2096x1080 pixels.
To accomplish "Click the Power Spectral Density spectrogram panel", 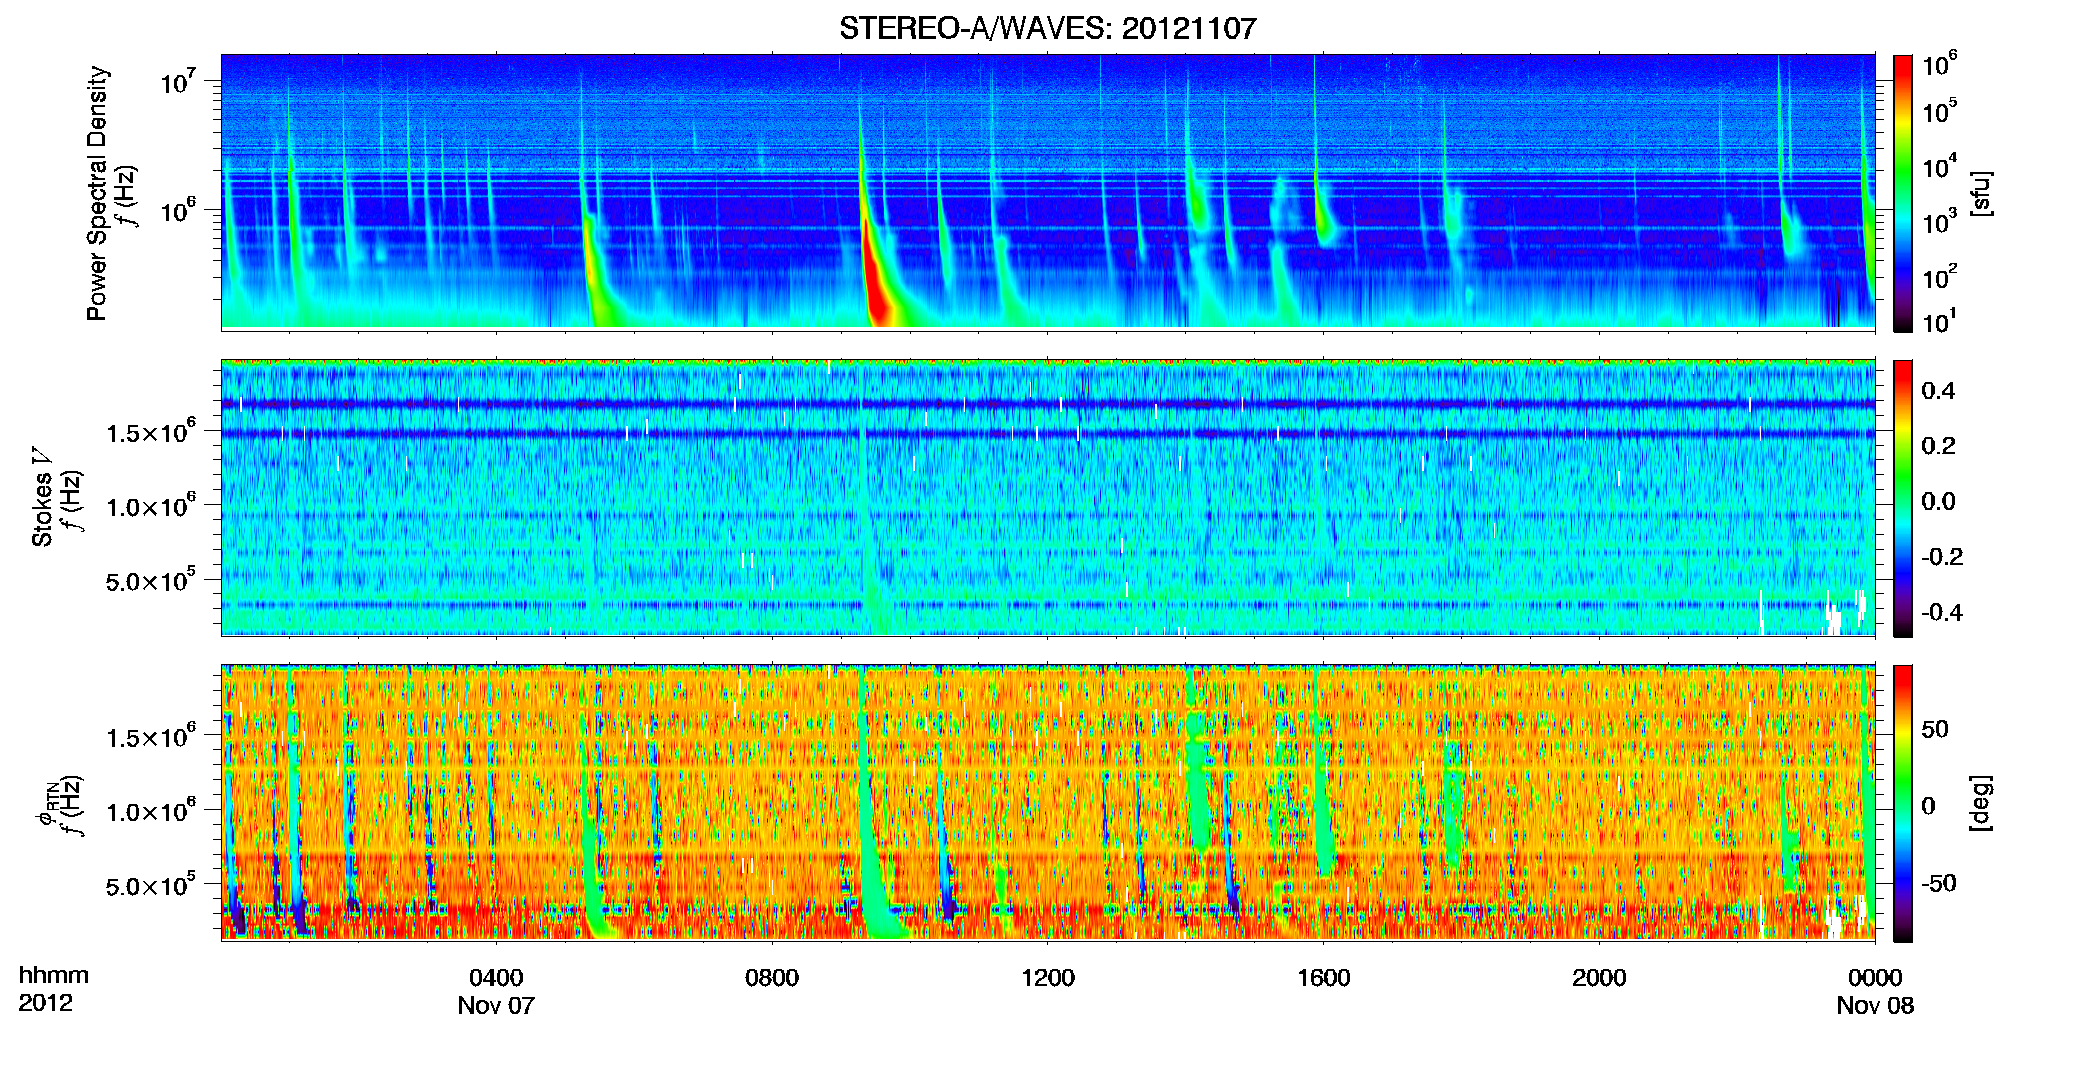I will (x=1048, y=191).
